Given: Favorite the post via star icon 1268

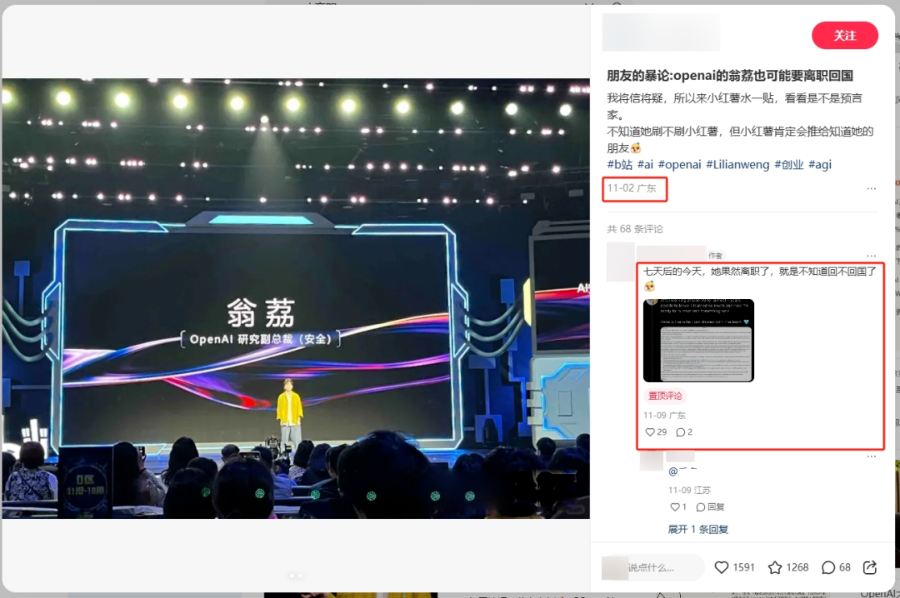Looking at the screenshot, I should tap(788, 568).
